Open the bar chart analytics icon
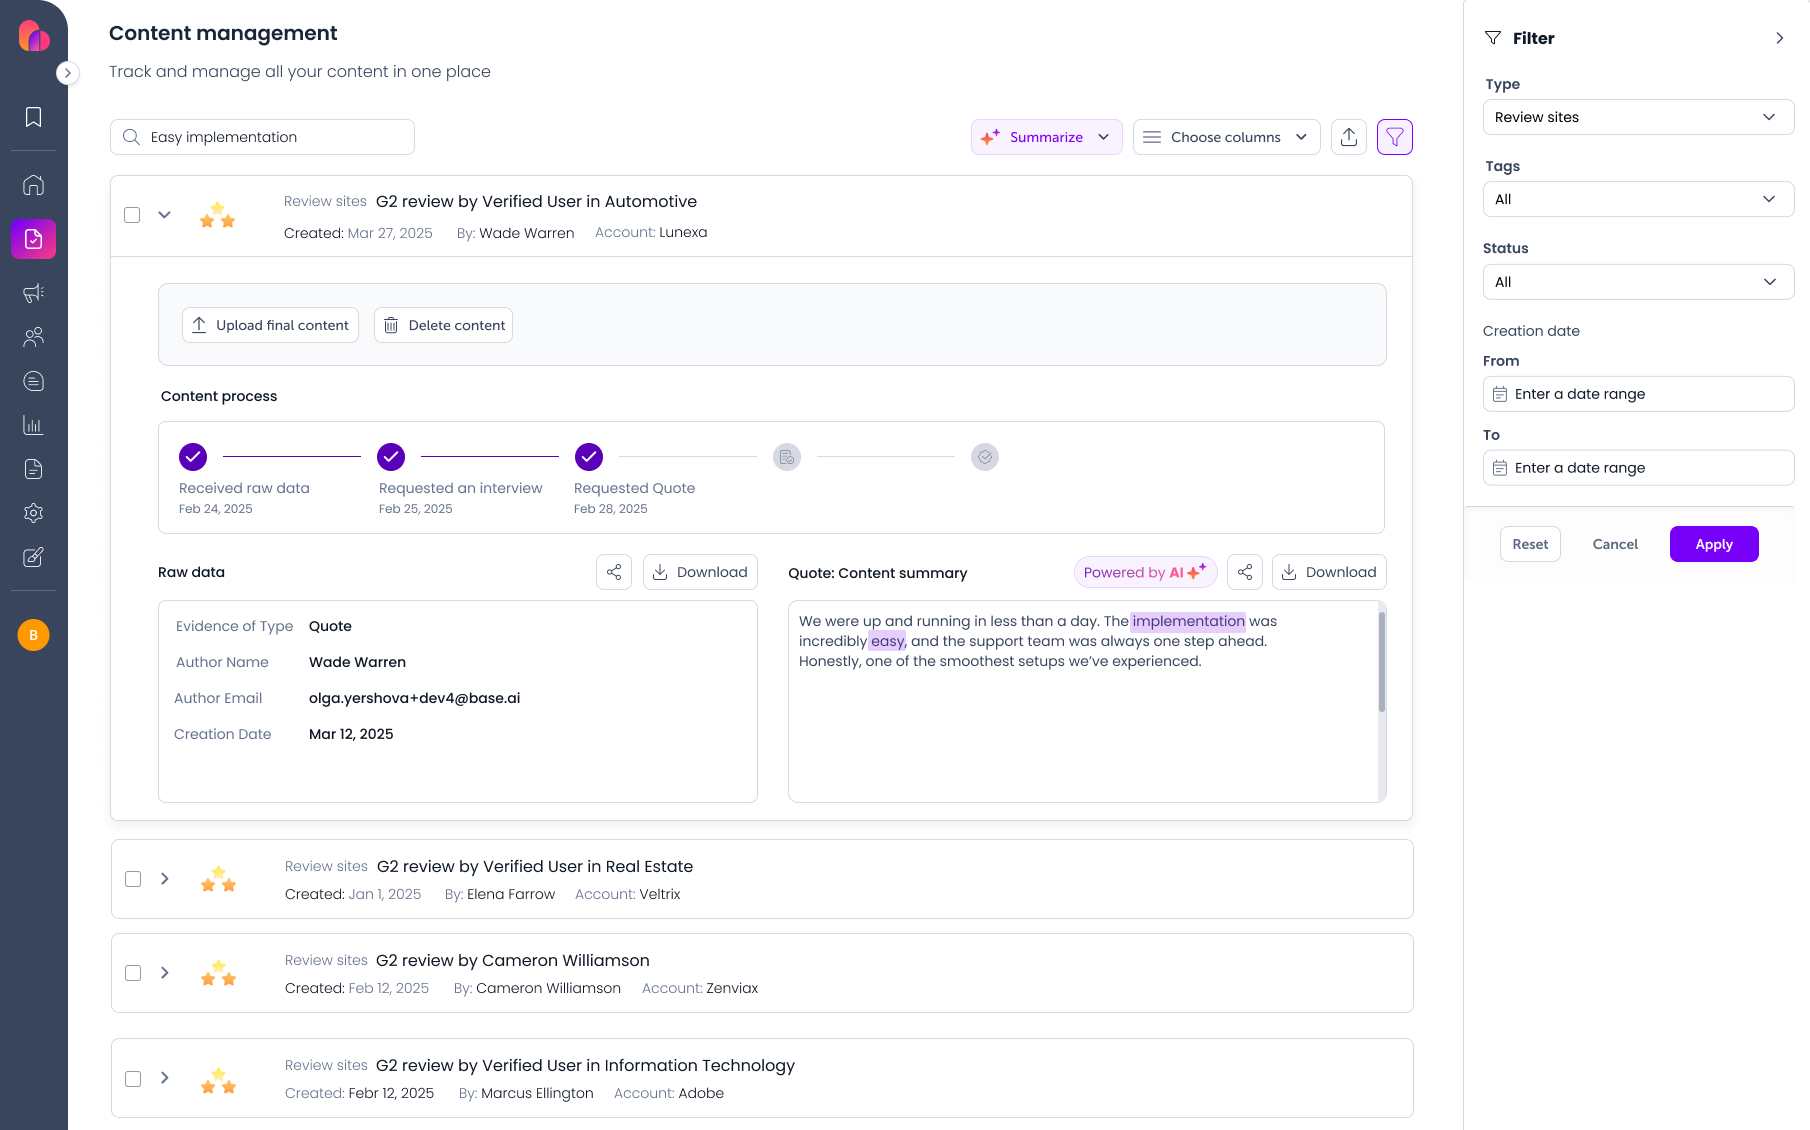This screenshot has width=1810, height=1130. pos(33,425)
